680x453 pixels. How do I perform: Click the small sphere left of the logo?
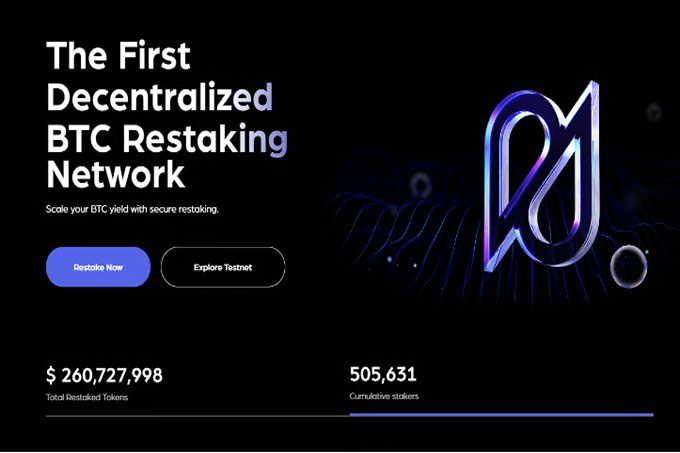point(421,182)
